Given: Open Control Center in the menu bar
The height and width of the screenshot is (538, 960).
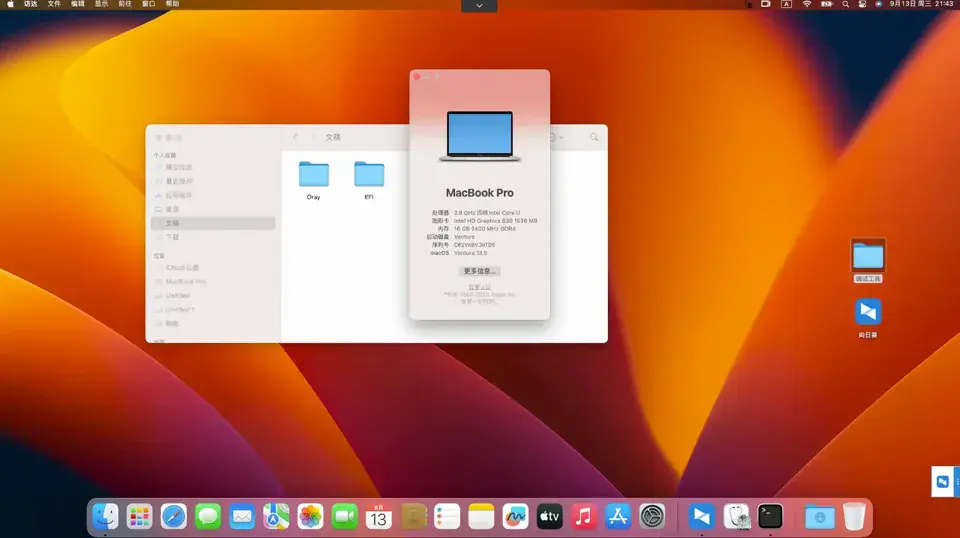Looking at the screenshot, I should tap(862, 4).
